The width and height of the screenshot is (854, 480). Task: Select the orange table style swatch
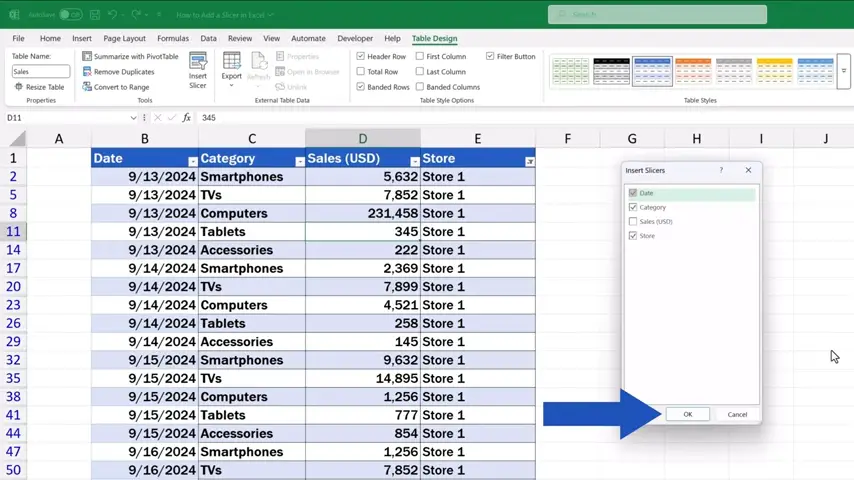click(x=693, y=70)
